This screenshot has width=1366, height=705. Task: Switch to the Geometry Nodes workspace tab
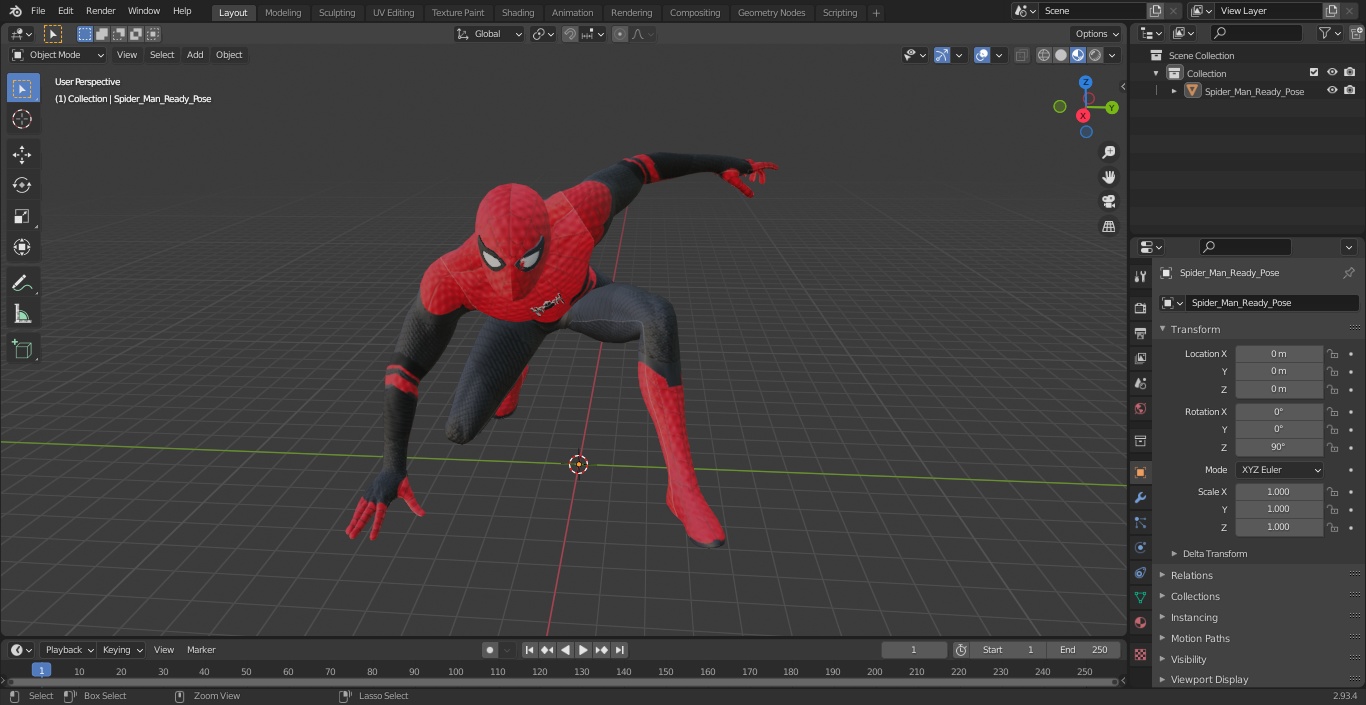pyautogui.click(x=771, y=12)
